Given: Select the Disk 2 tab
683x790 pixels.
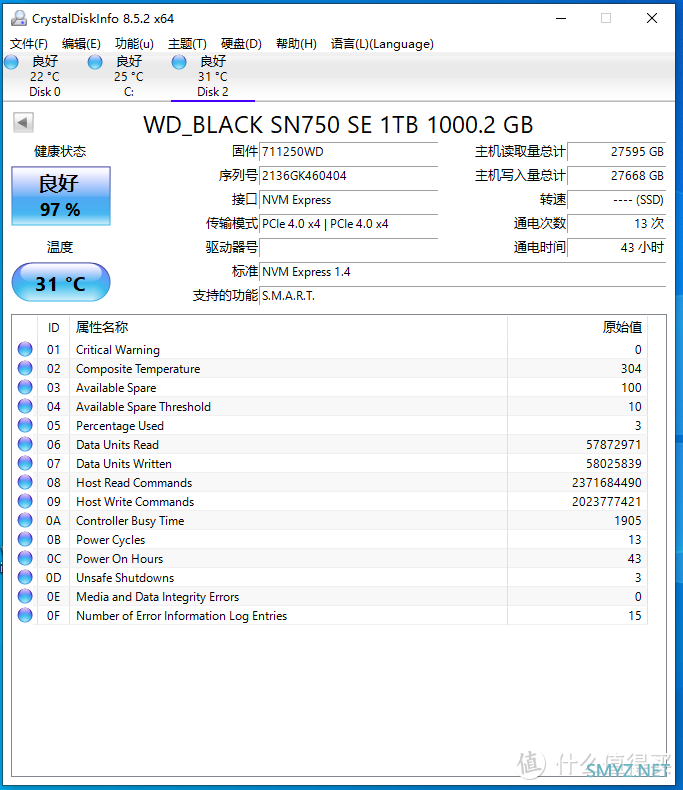Looking at the screenshot, I should [213, 77].
